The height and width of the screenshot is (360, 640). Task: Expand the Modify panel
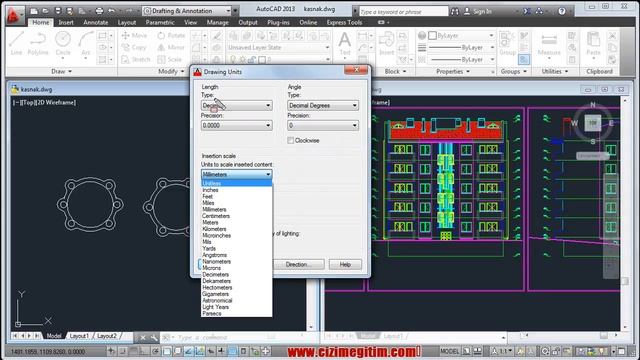pos(171,71)
